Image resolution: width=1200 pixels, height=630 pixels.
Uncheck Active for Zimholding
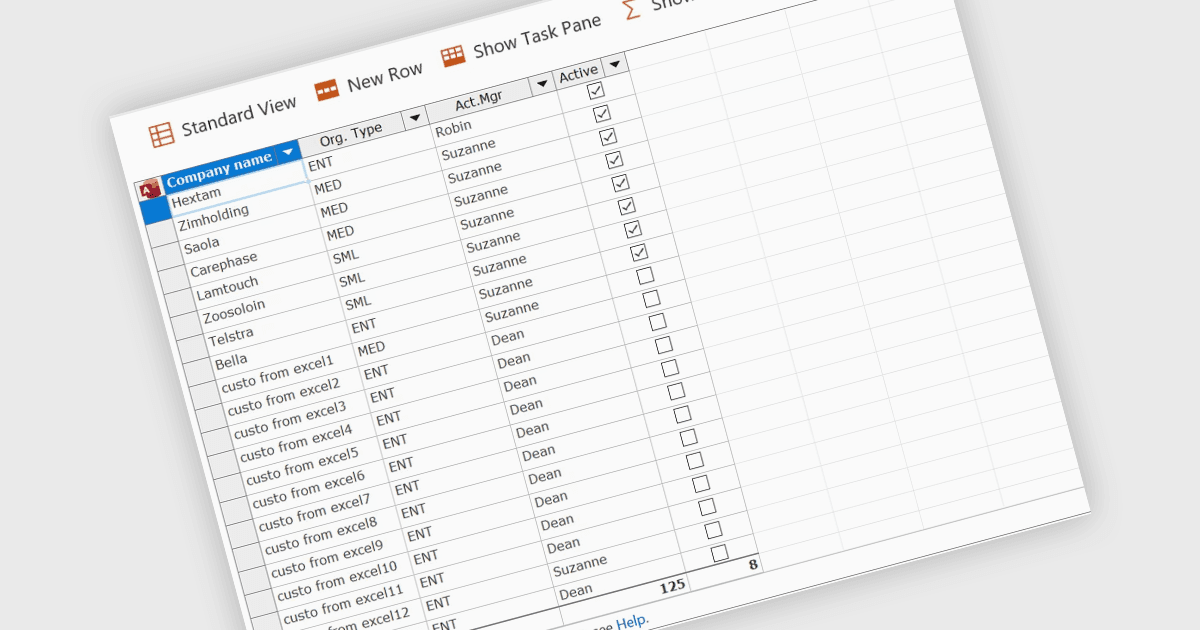pos(602,113)
